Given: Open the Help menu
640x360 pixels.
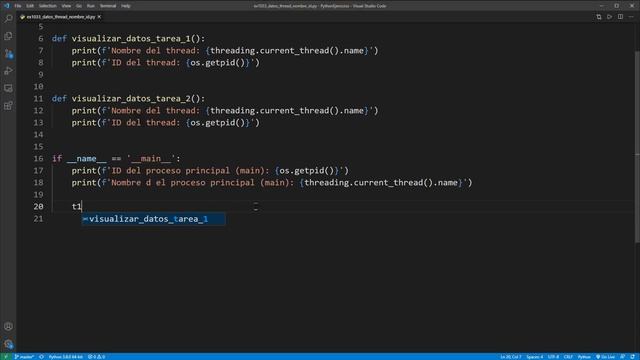Looking at the screenshot, I should pos(126,6).
